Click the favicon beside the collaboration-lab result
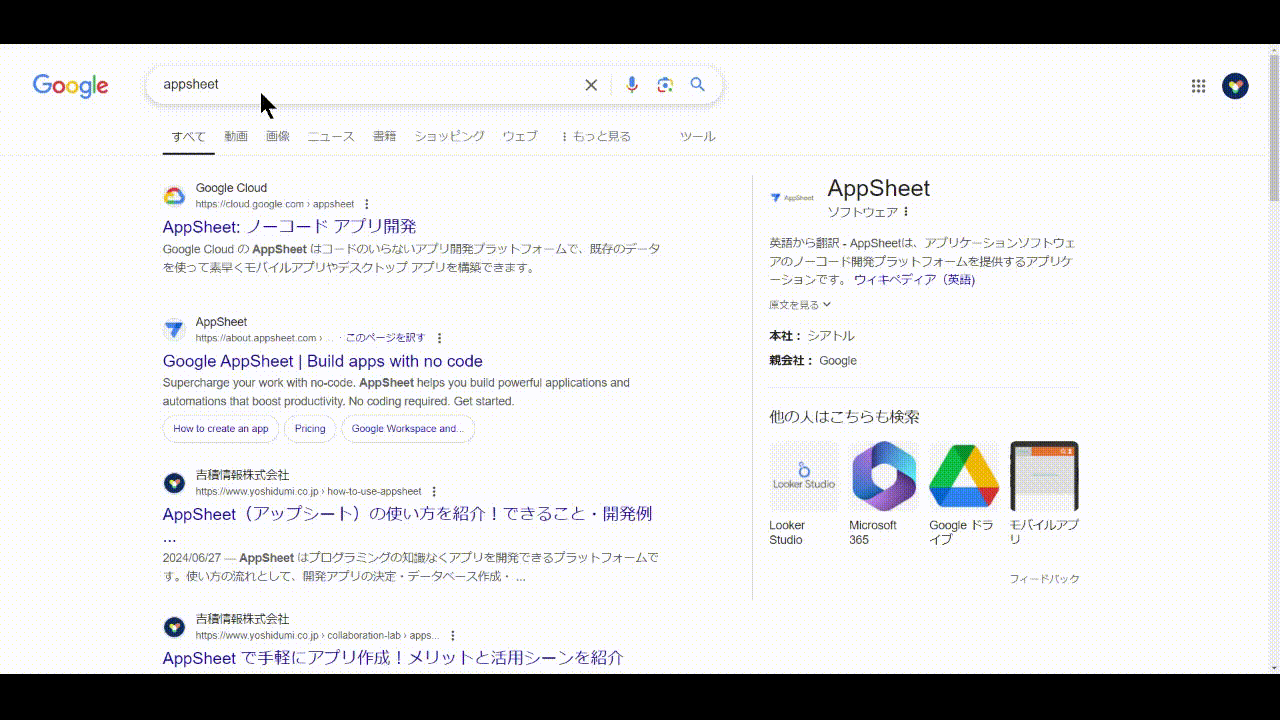This screenshot has width=1280, height=720. [x=174, y=627]
